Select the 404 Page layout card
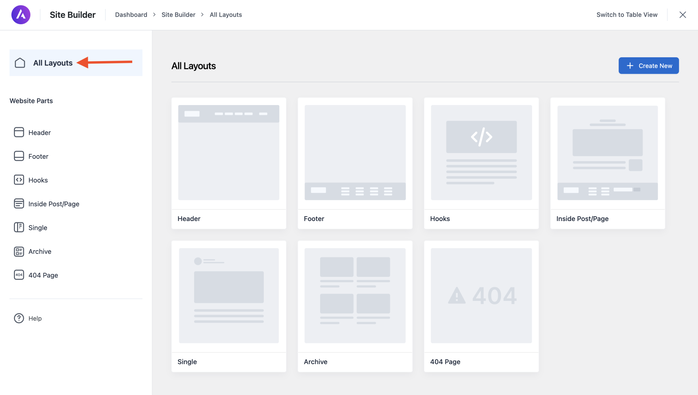Viewport: 698px width, 395px height. 481,306
